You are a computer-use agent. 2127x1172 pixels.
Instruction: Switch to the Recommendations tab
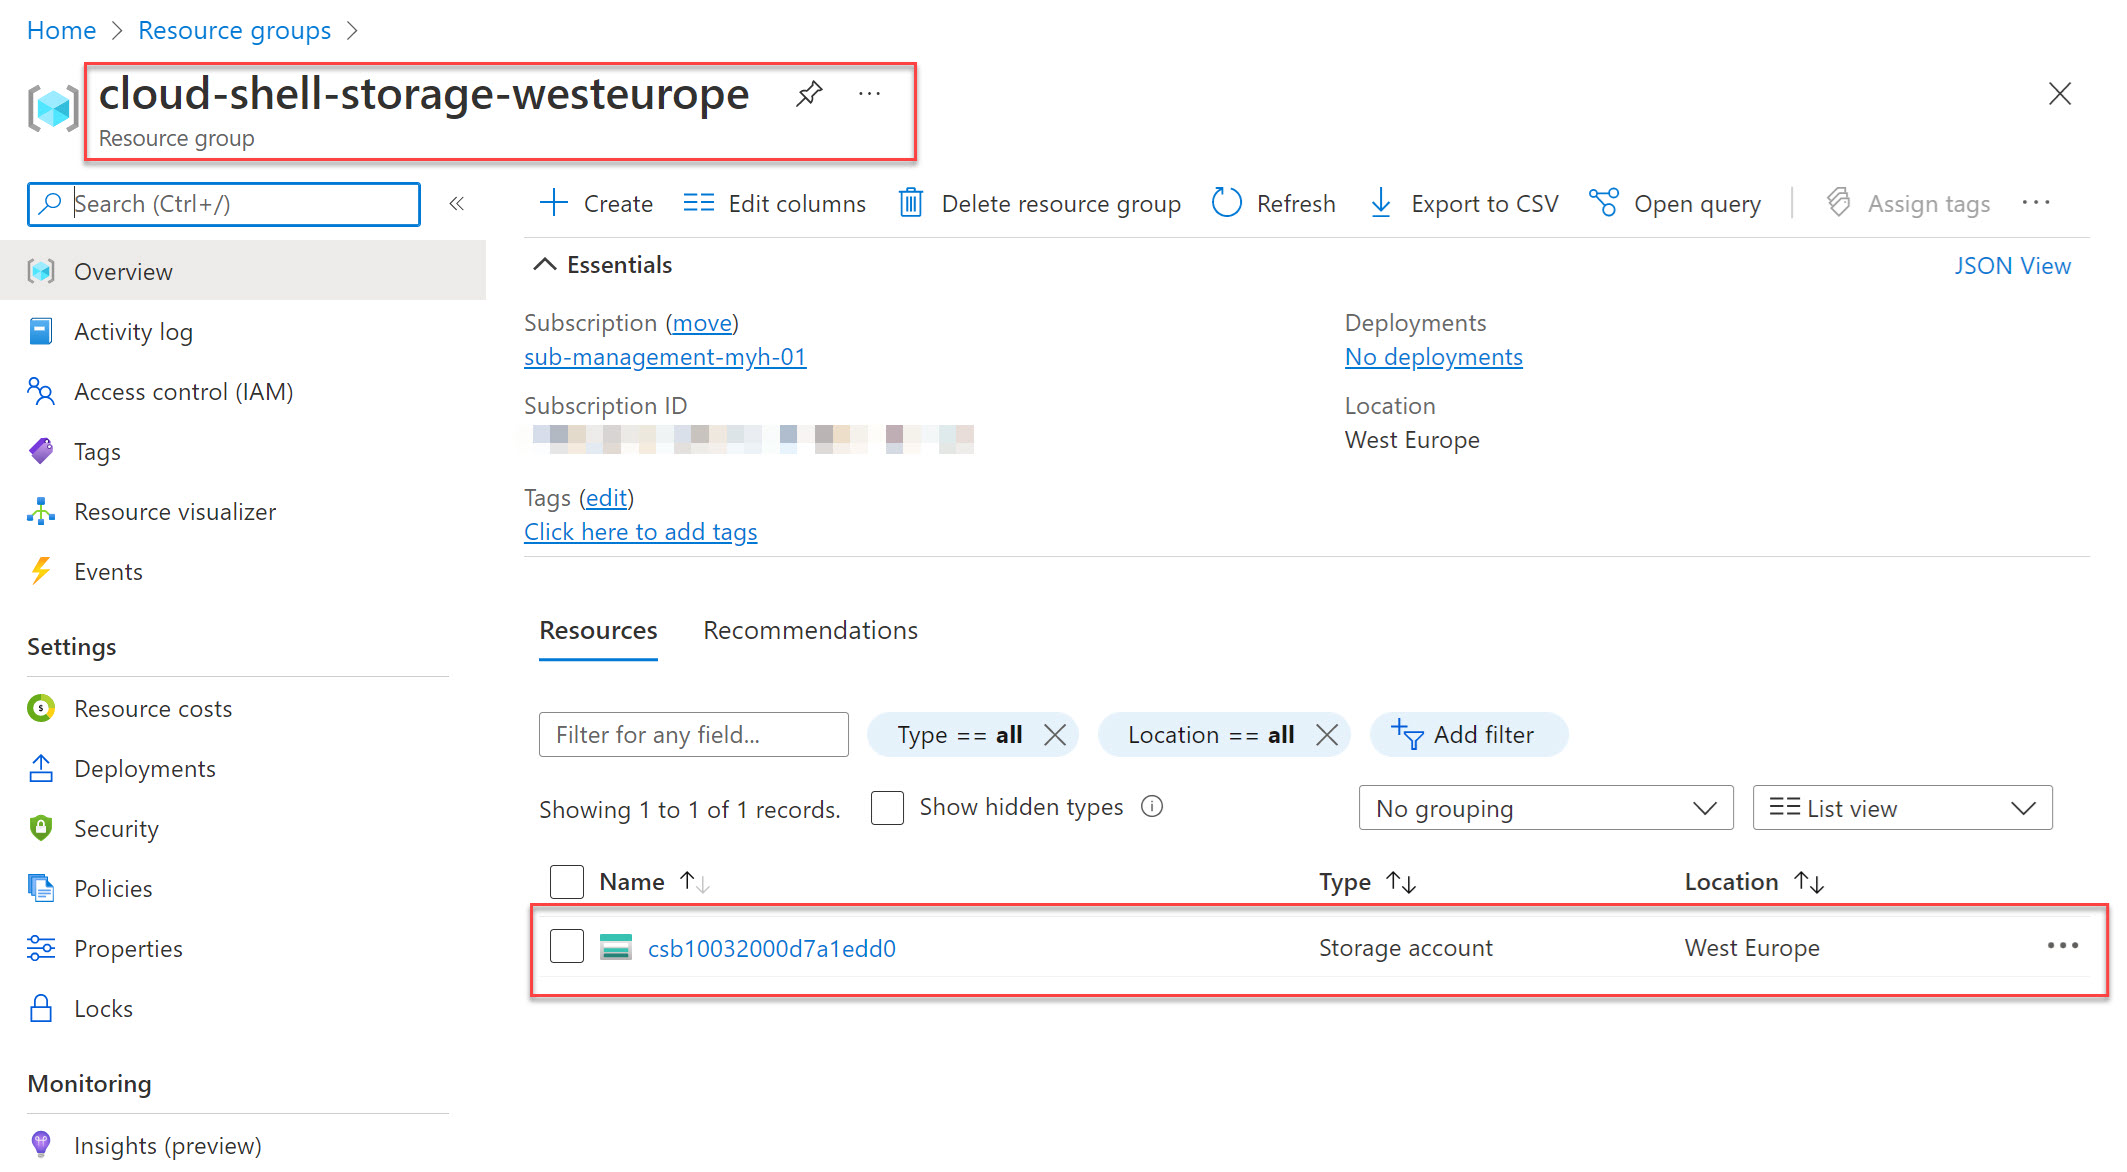(x=810, y=630)
